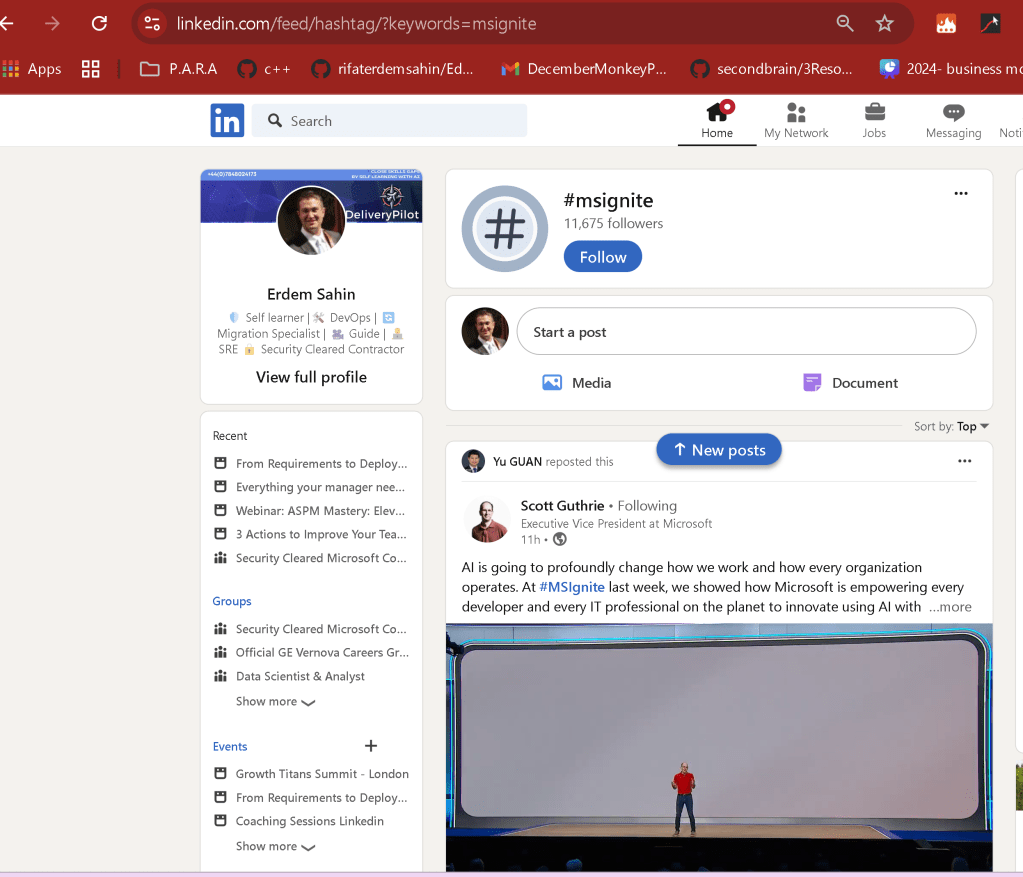The width and height of the screenshot is (1023, 877).
Task: Open the Events section link
Action: click(230, 746)
